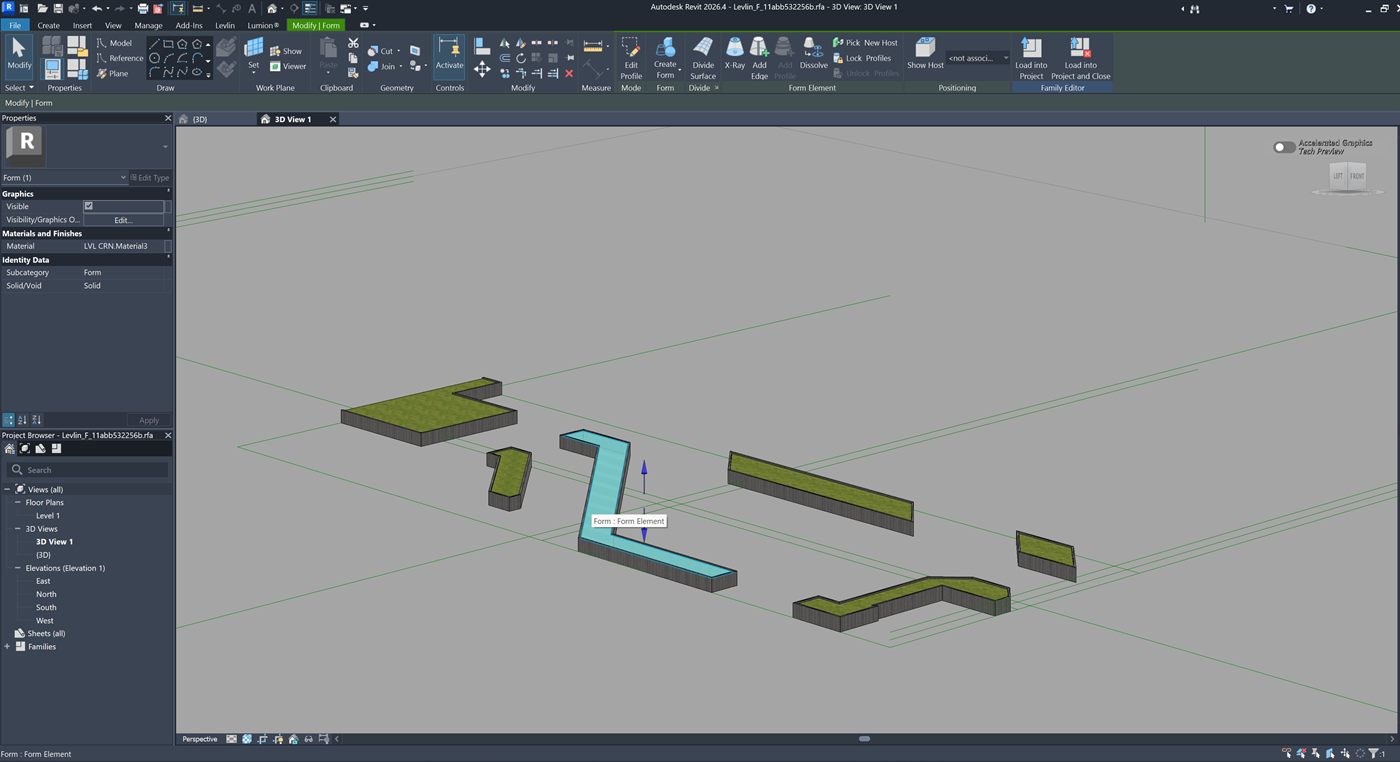Expand the Families tree node

(7, 646)
